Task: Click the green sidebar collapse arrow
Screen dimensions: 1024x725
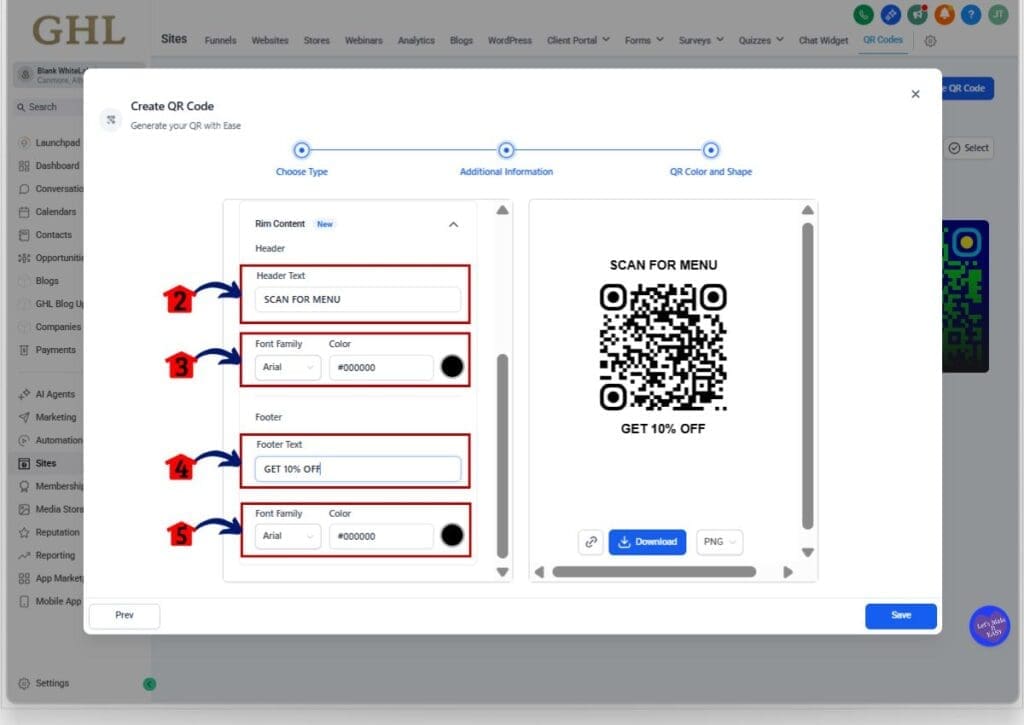Action: [150, 684]
